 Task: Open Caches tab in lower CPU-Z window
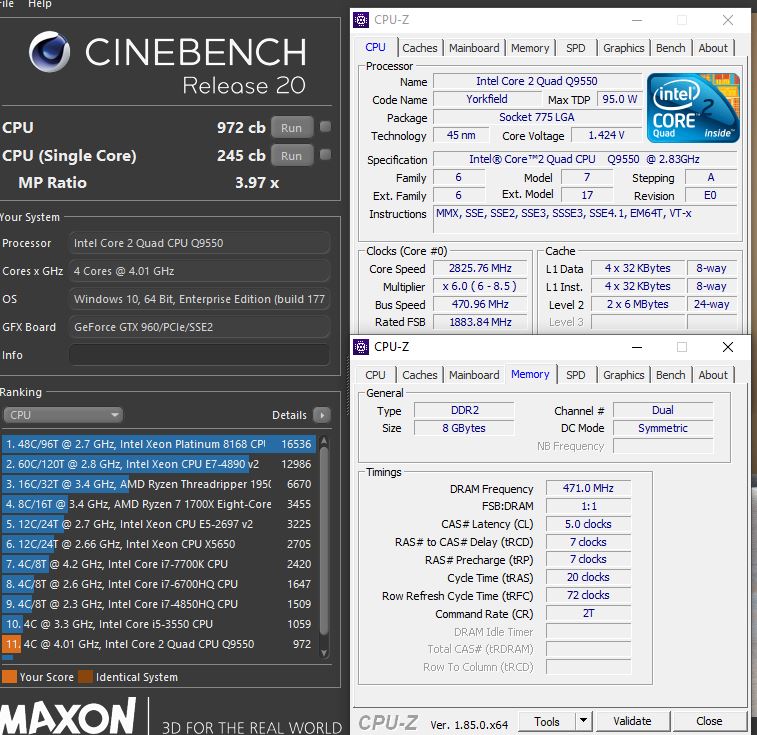pos(420,375)
